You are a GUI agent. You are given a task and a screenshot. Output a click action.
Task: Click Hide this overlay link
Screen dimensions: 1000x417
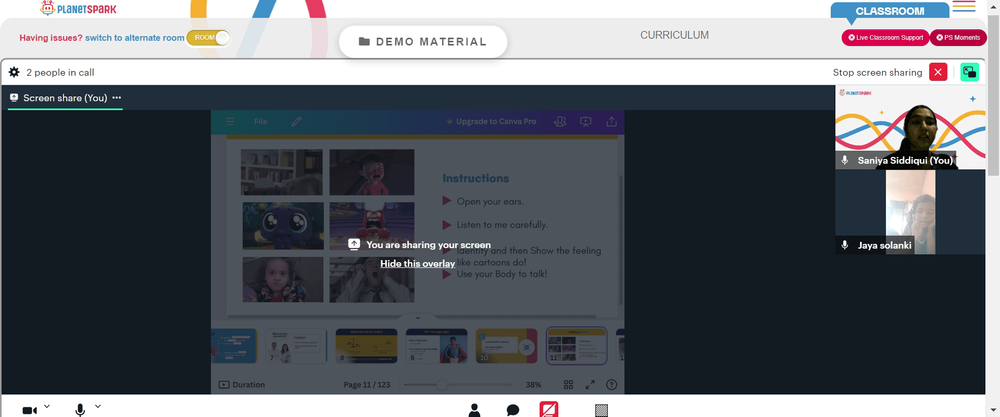click(x=418, y=263)
